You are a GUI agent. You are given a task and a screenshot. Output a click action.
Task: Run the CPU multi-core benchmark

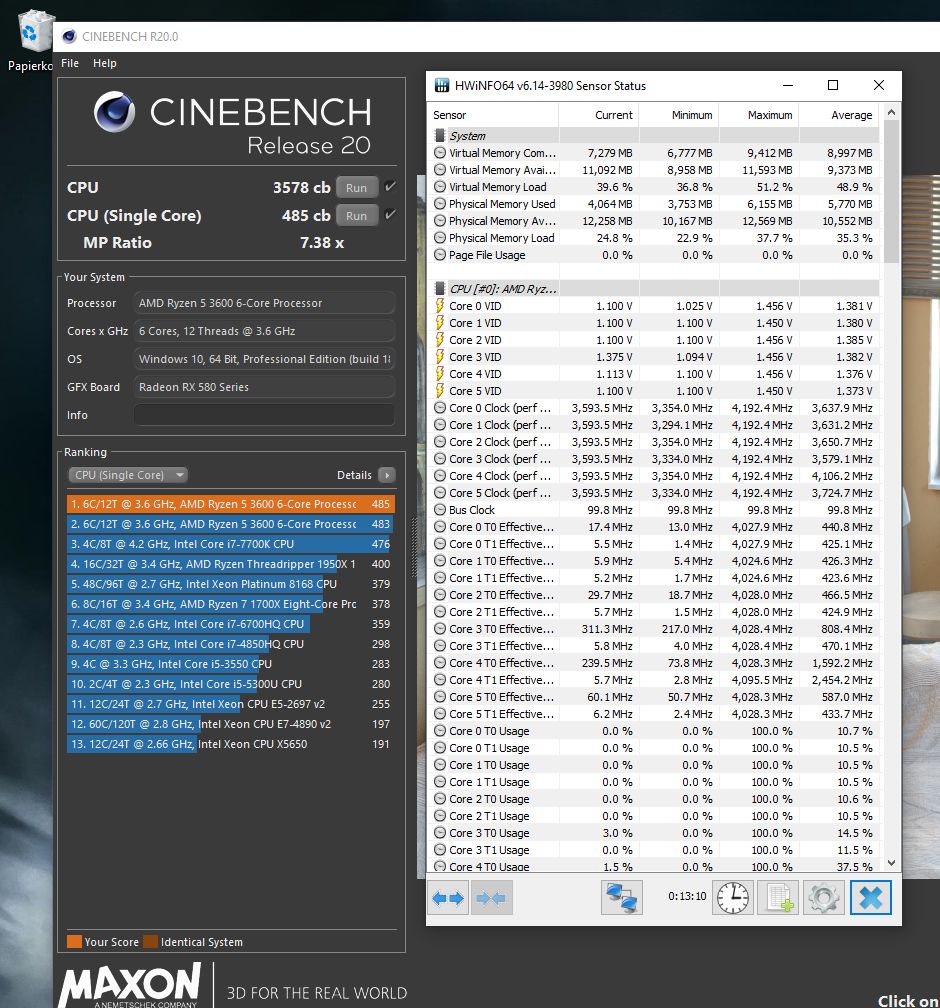click(x=357, y=188)
